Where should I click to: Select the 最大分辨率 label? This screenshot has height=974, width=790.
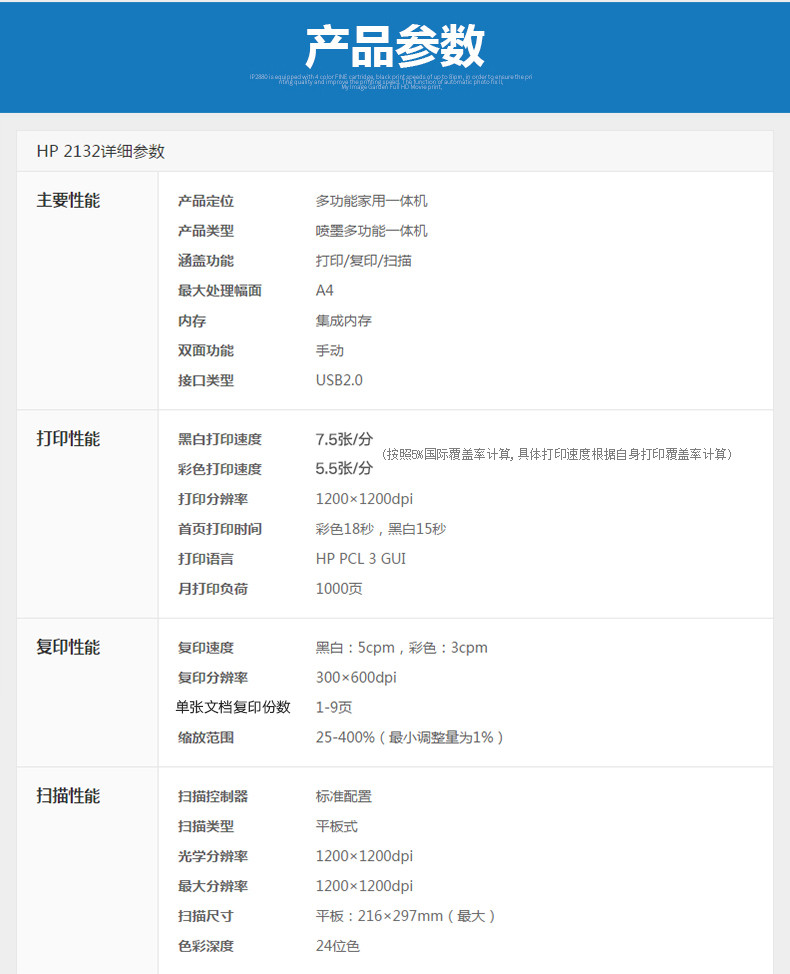click(212, 886)
